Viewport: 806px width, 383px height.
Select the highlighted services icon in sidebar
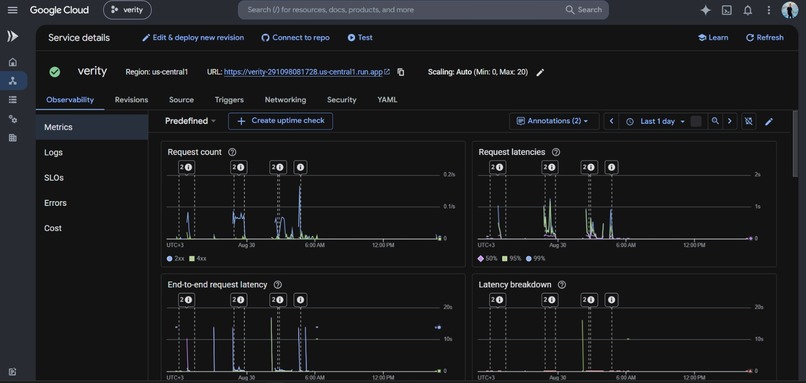13,81
